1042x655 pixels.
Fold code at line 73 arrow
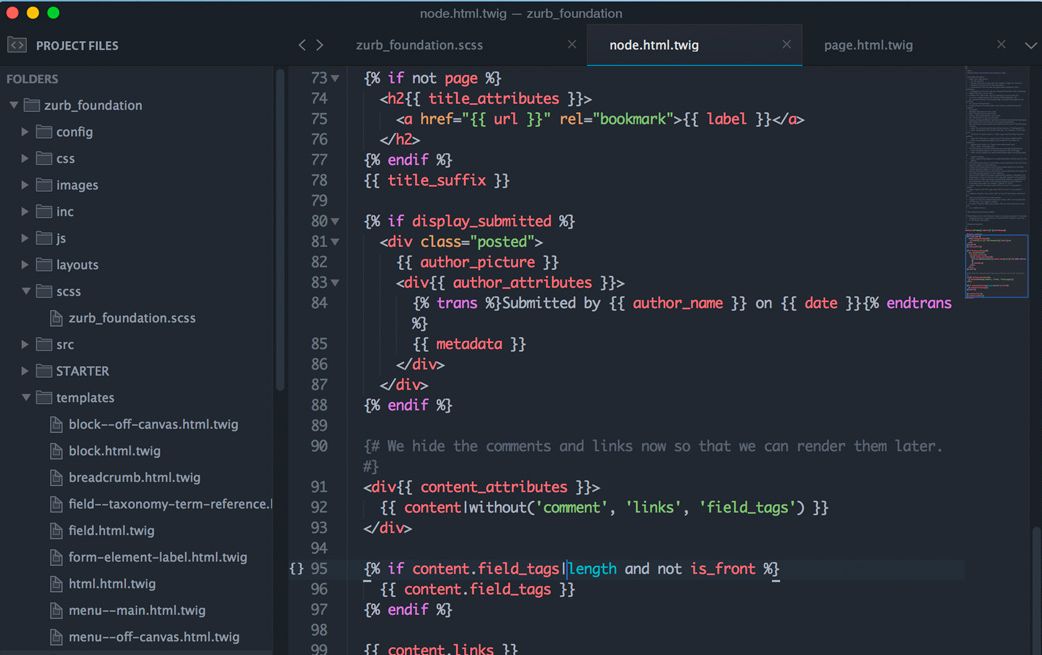tap(335, 78)
